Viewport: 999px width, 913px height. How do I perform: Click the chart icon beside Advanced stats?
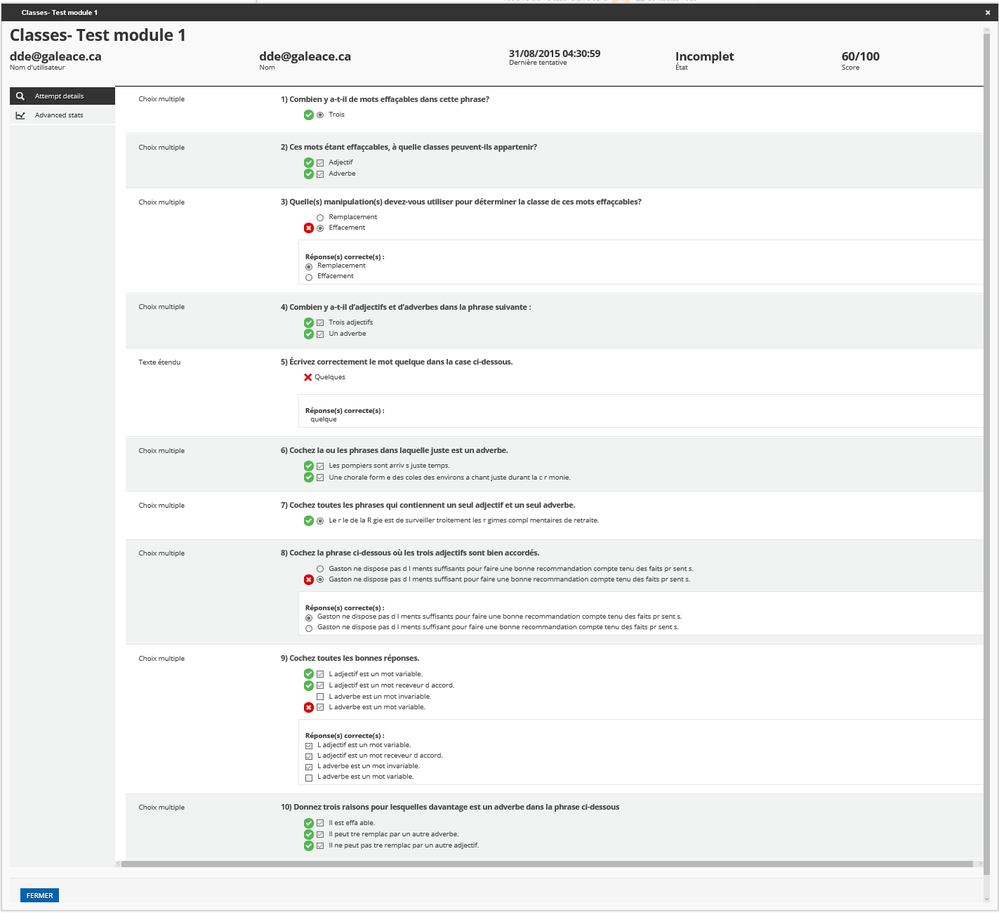[x=20, y=115]
